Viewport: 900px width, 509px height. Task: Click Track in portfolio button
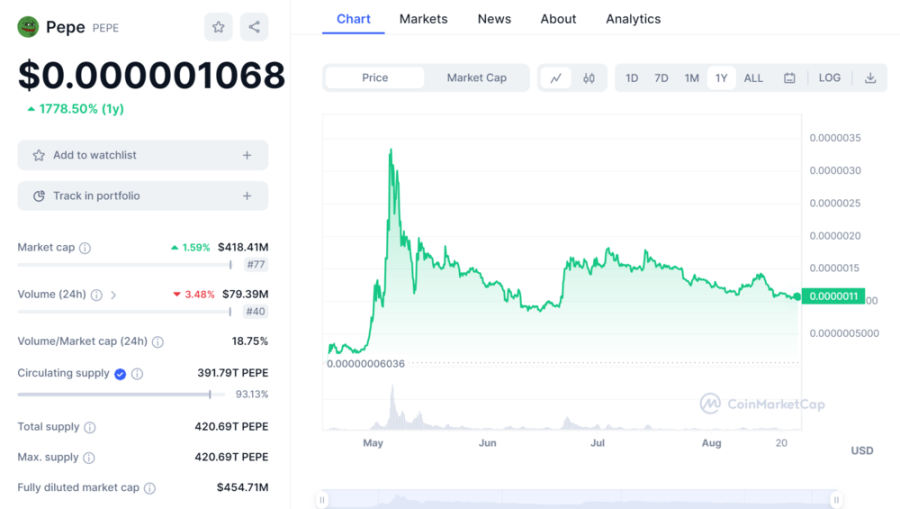tap(143, 196)
